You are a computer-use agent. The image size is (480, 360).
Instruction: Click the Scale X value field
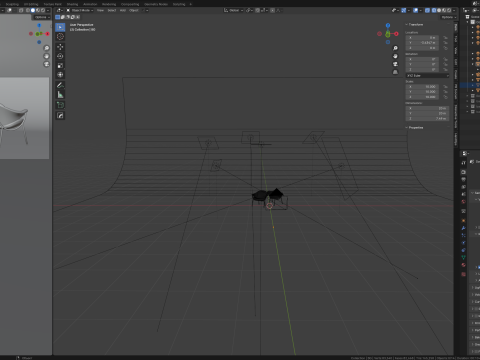pos(422,87)
